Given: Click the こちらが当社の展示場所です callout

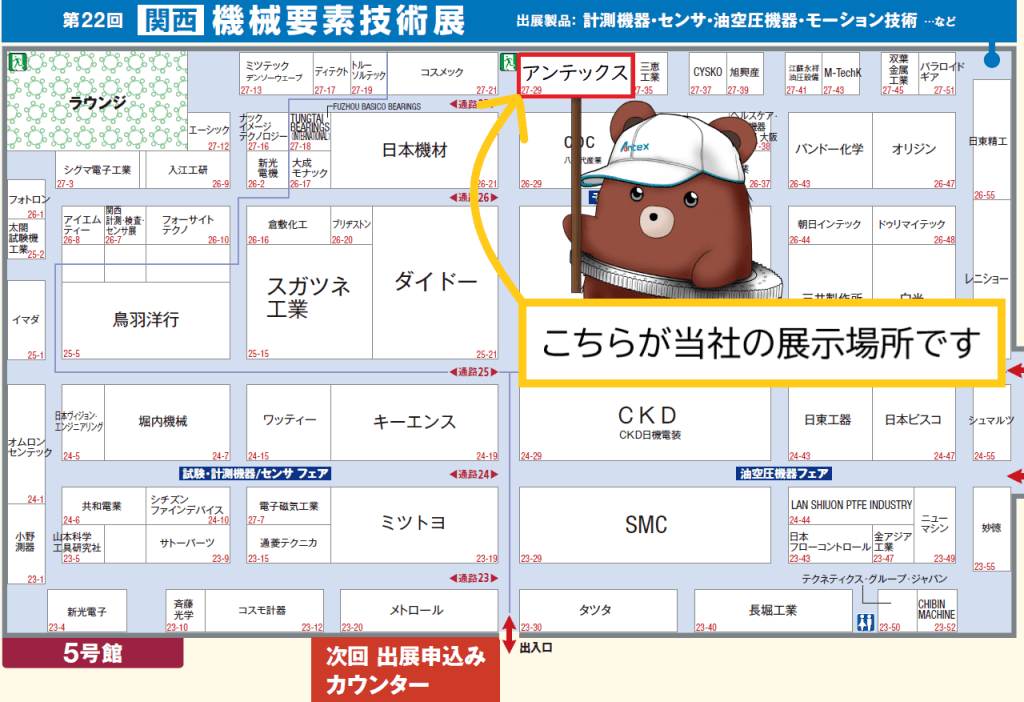Looking at the screenshot, I should pyautogui.click(x=762, y=342).
